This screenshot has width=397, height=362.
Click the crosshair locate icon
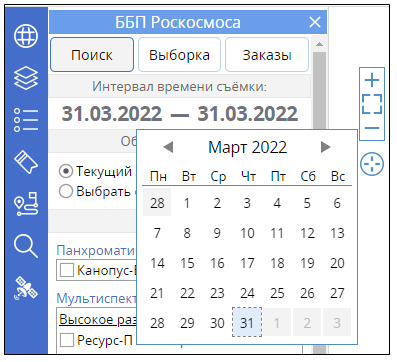[372, 164]
